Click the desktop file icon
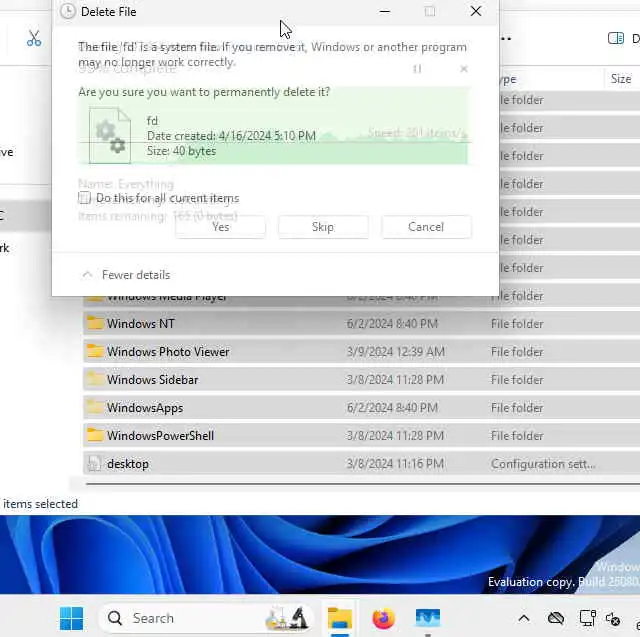This screenshot has width=640, height=637. pos(95,464)
